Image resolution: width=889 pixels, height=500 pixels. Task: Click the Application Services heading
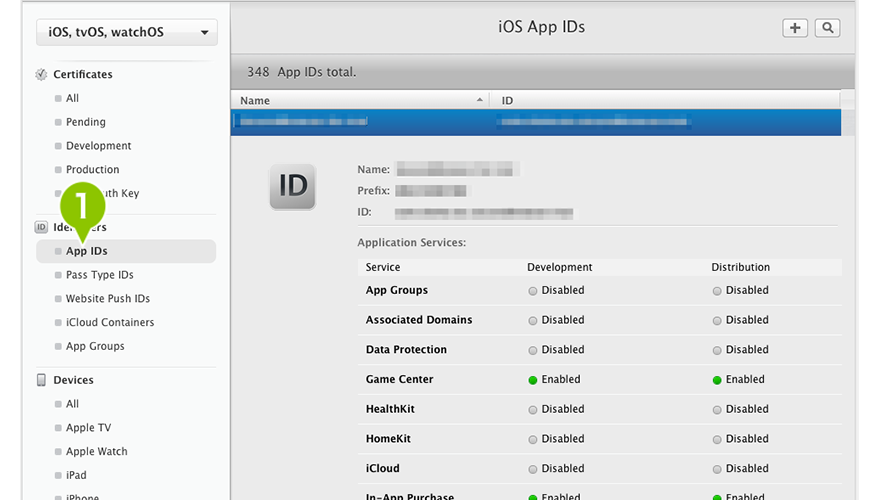(412, 243)
